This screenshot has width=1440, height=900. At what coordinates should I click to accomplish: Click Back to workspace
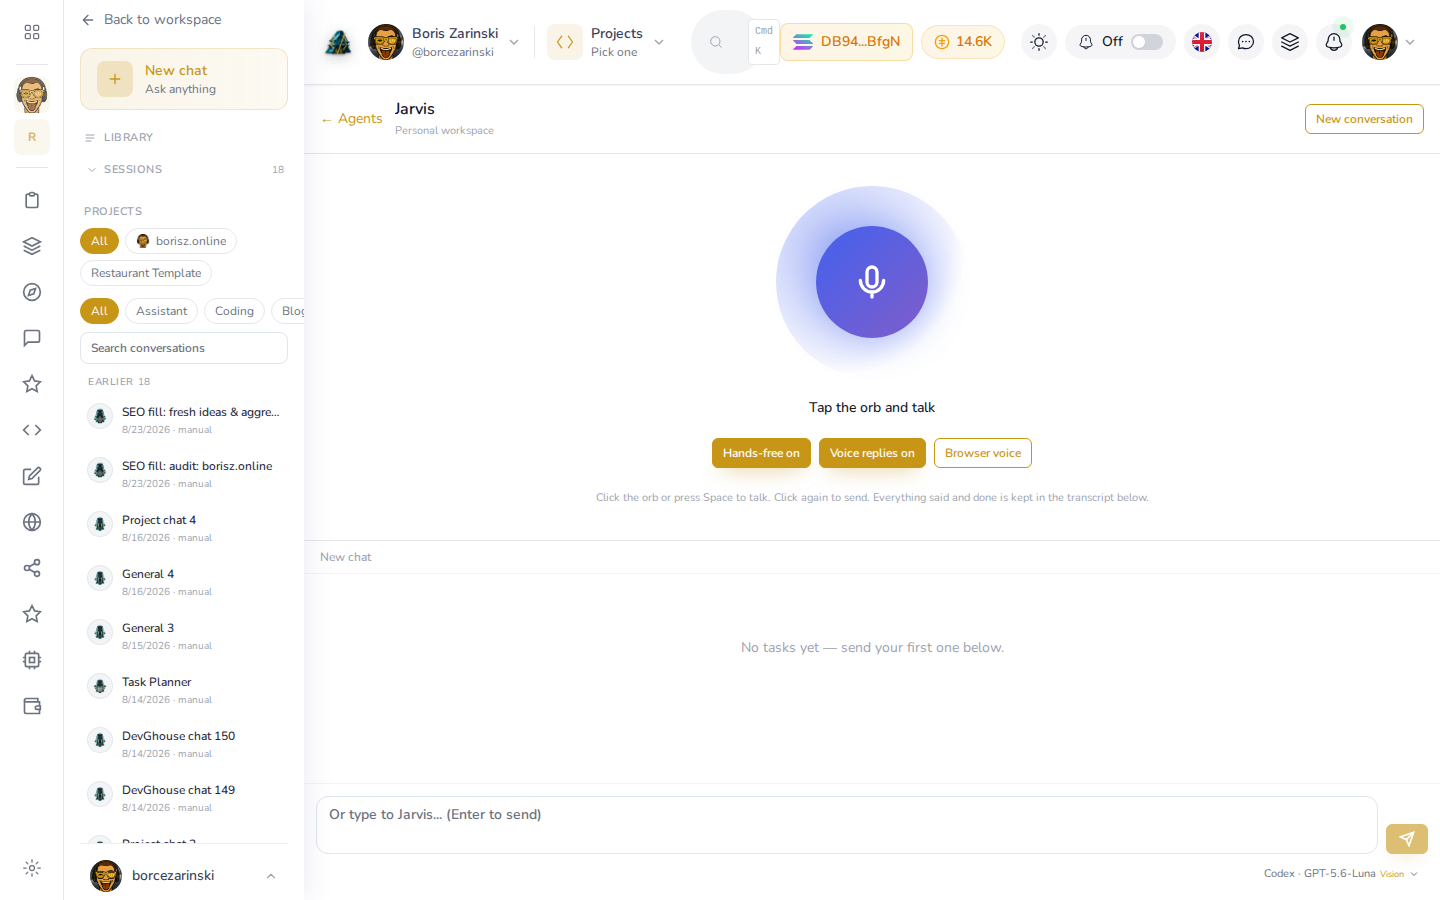click(152, 20)
